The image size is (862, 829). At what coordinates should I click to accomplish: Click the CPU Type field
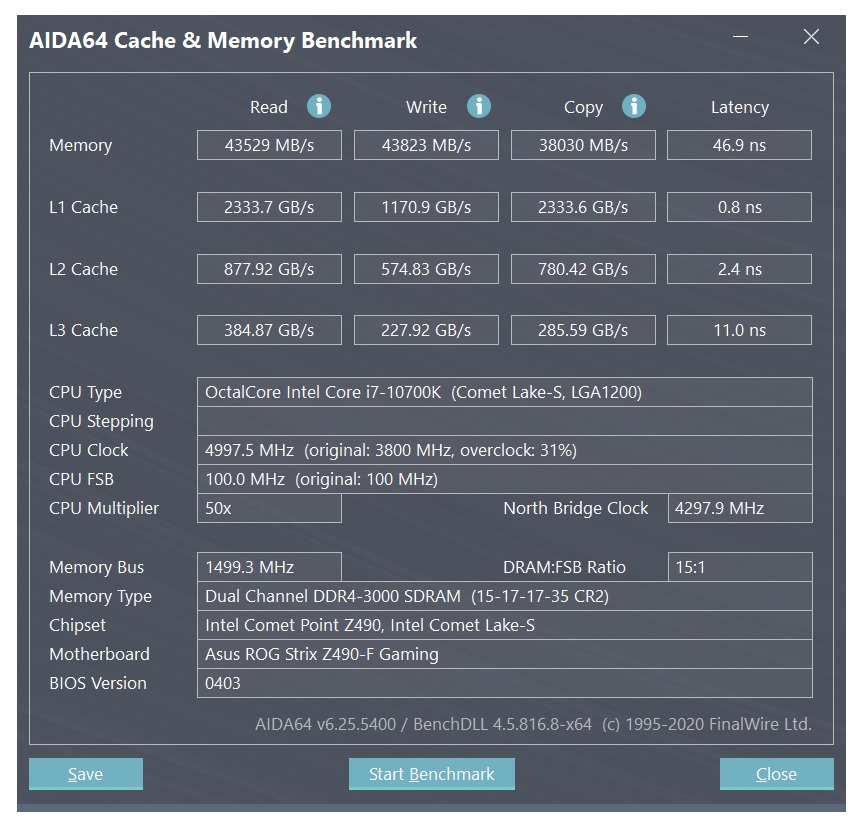click(504, 392)
